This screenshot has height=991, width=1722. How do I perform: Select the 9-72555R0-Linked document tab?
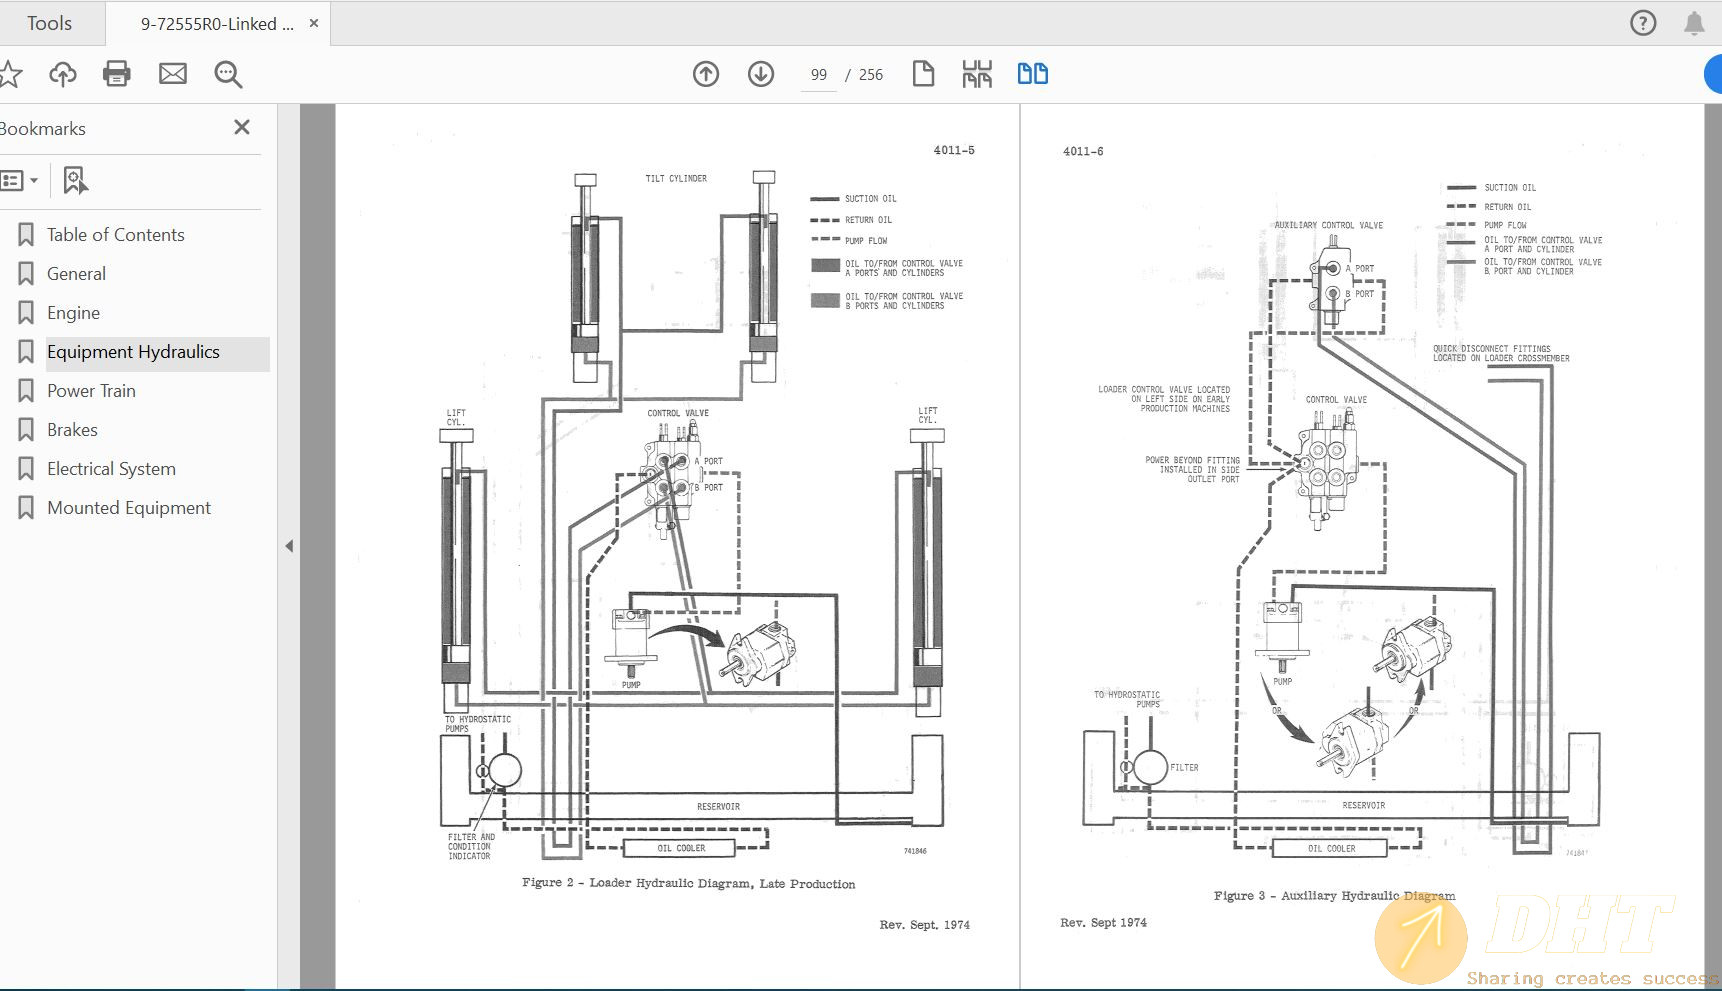point(217,24)
